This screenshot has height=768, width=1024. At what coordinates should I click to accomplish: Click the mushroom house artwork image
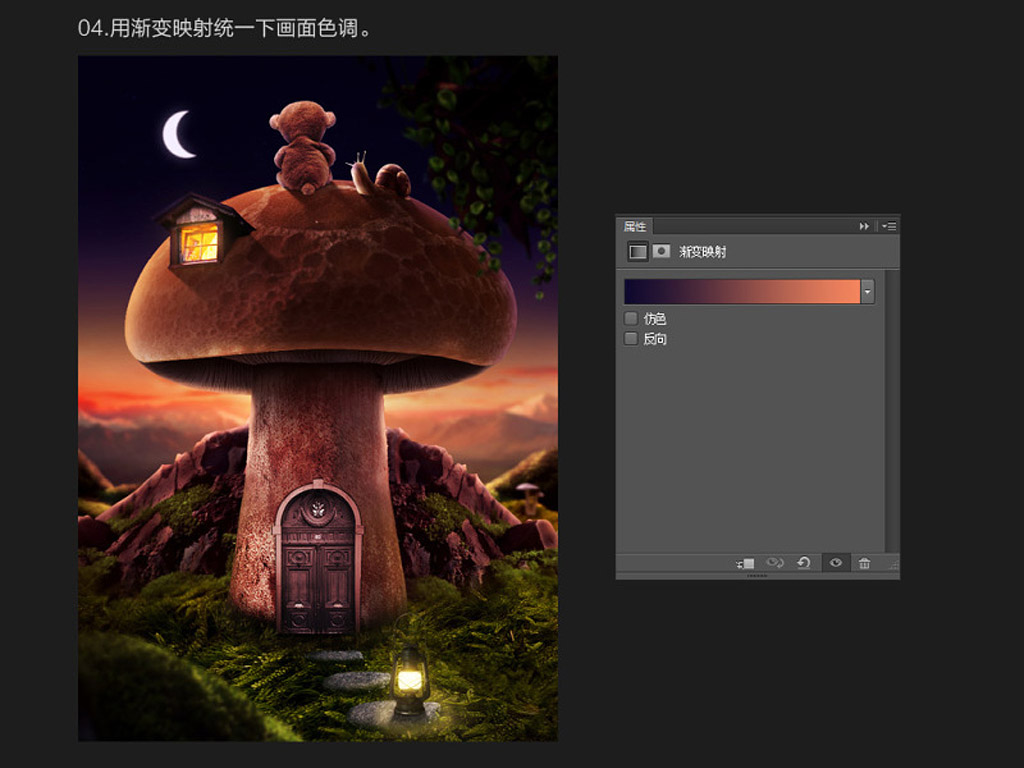[317, 398]
